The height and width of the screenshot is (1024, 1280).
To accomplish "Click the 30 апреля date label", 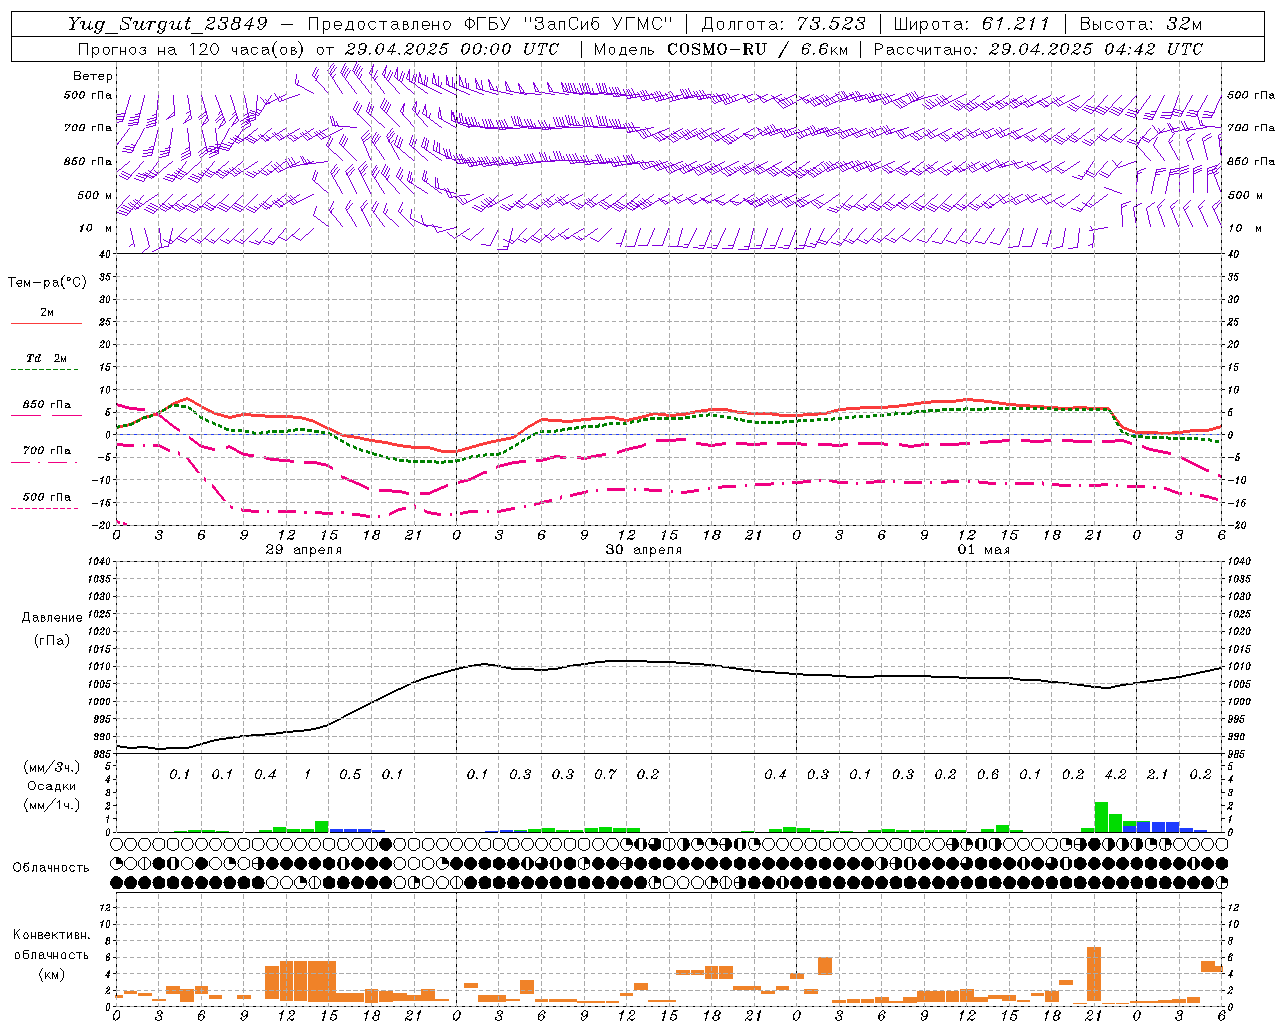I will point(644,550).
